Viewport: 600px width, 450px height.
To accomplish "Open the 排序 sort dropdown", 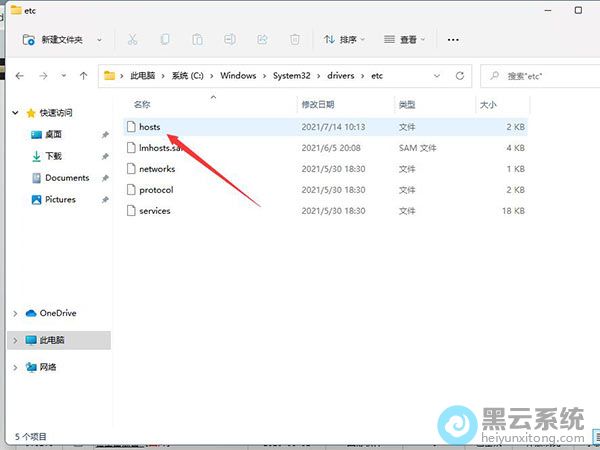I will tap(345, 40).
